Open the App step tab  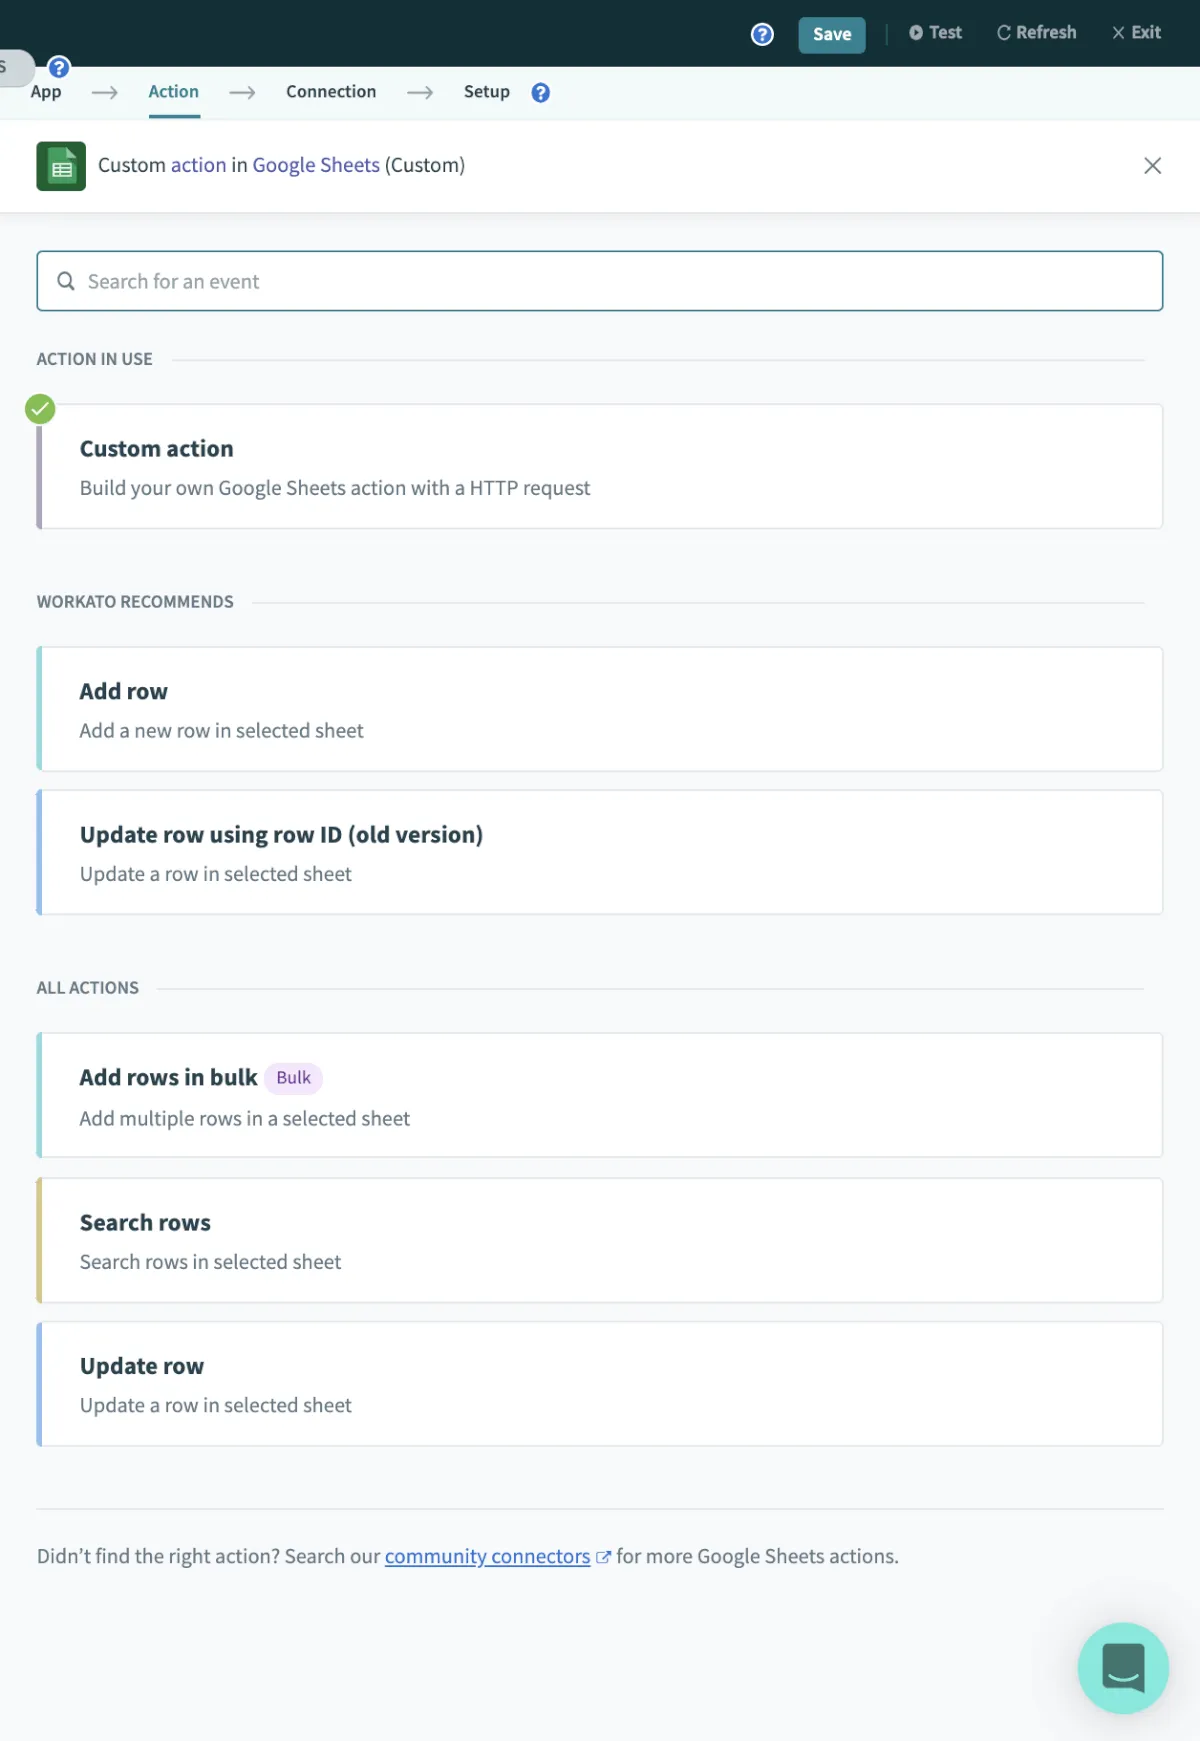[46, 92]
